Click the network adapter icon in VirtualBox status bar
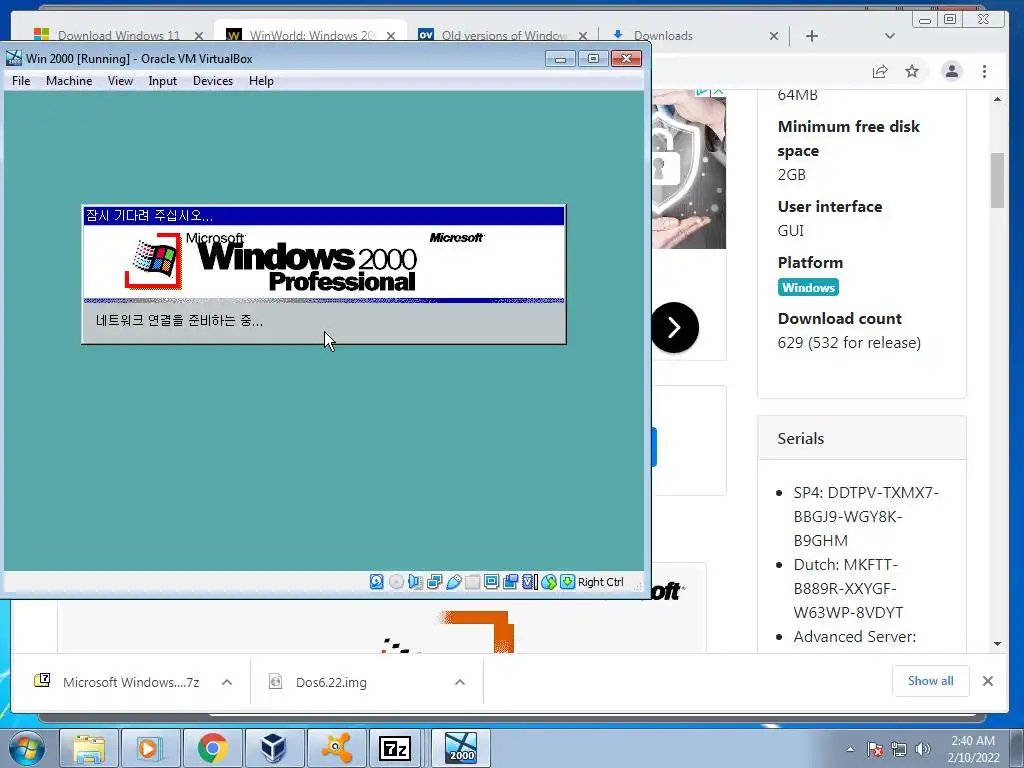The width and height of the screenshot is (1024, 768). (434, 582)
